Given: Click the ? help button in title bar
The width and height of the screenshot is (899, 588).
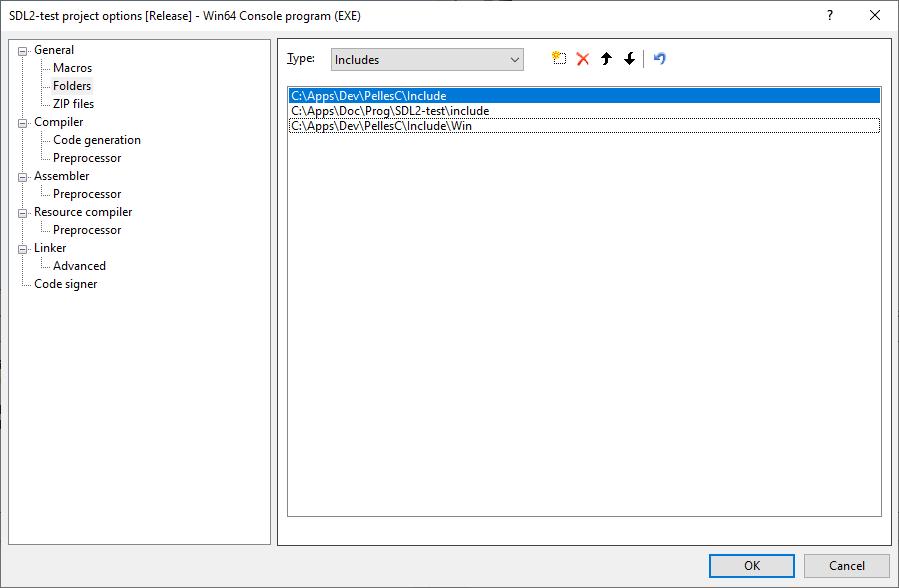Looking at the screenshot, I should point(830,15).
